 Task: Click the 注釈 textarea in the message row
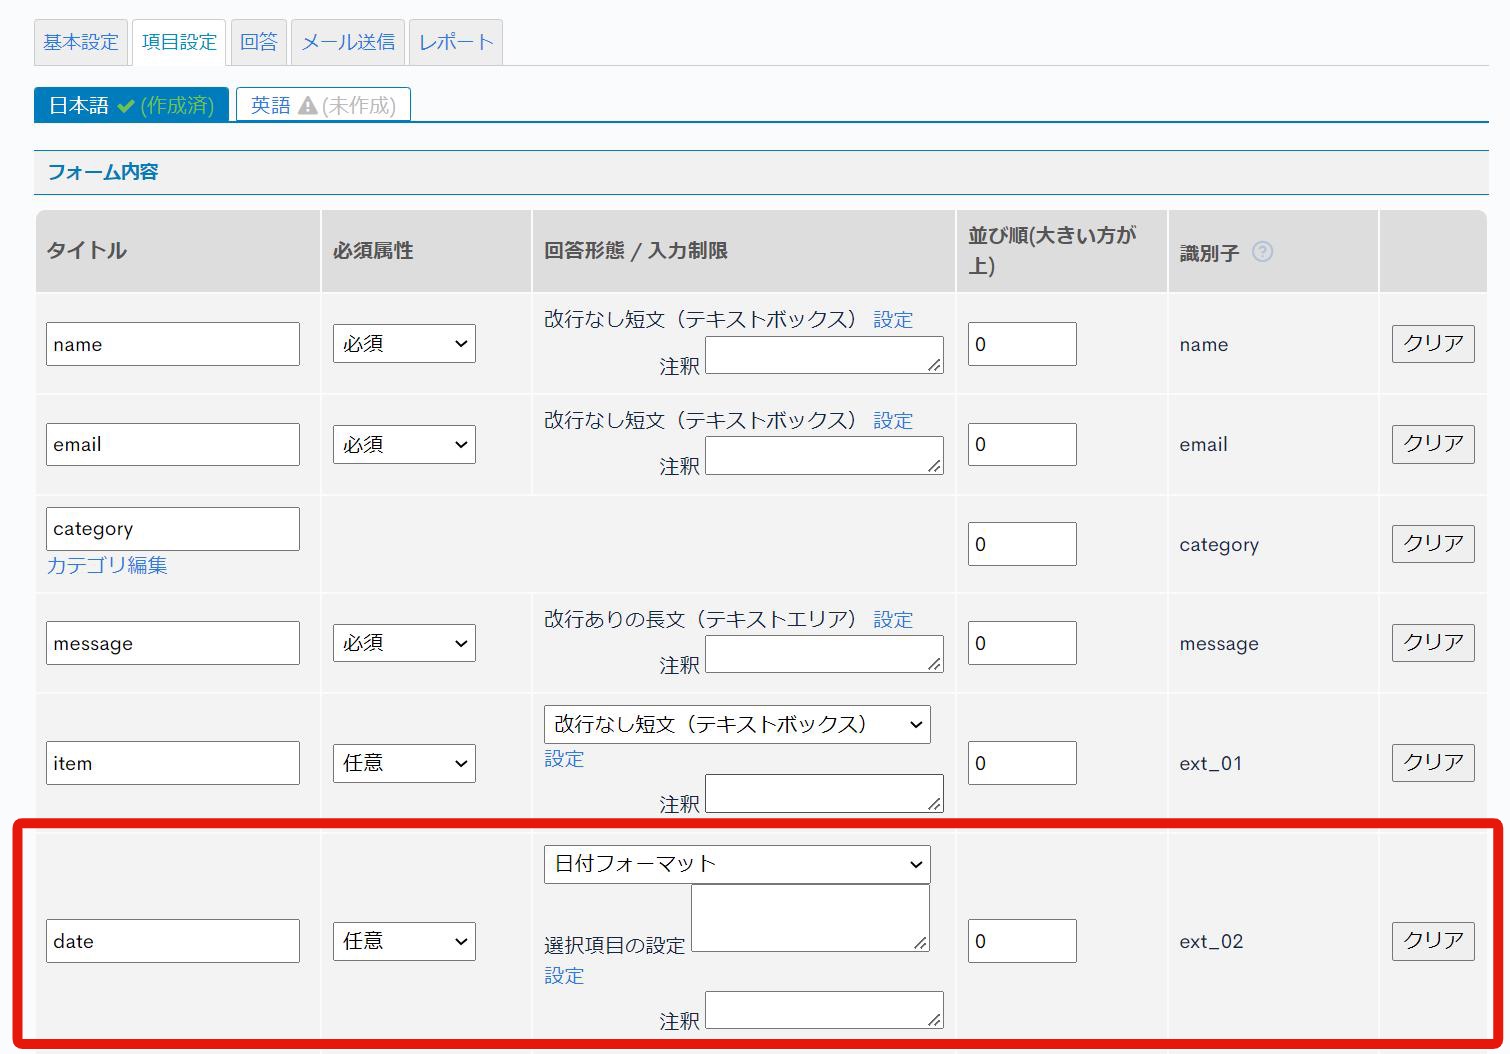pos(824,654)
